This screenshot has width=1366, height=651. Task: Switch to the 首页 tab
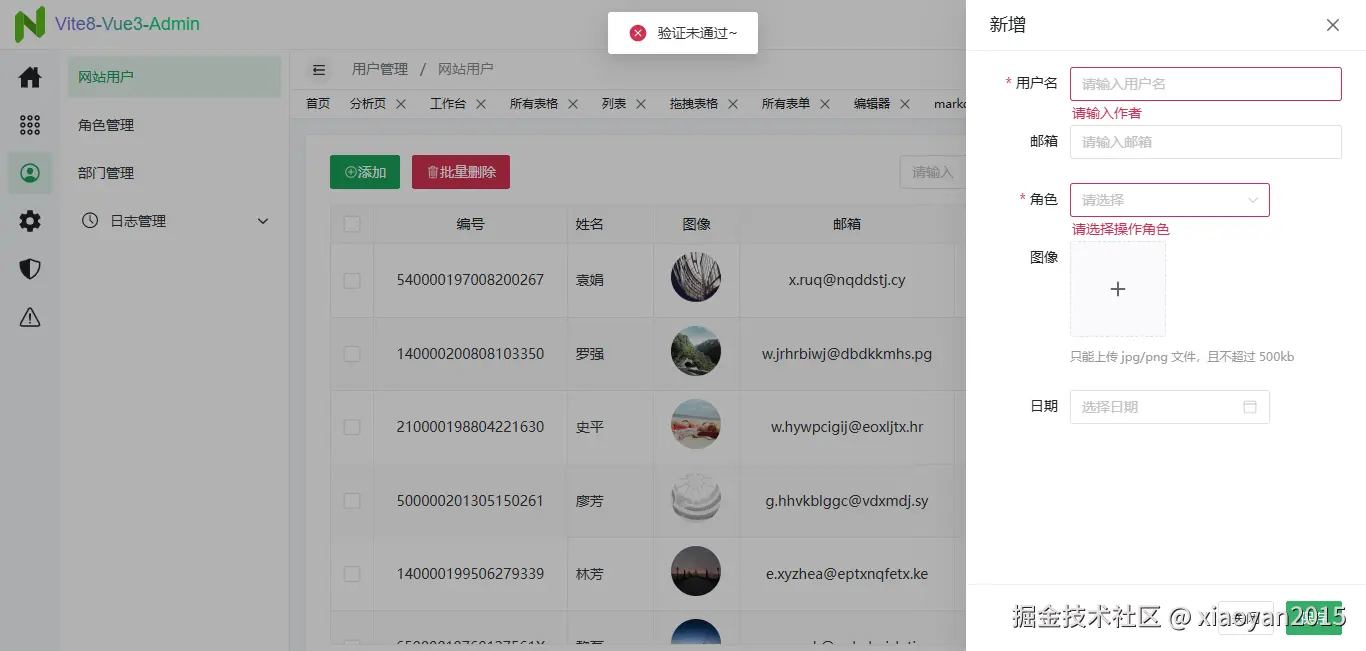[318, 104]
